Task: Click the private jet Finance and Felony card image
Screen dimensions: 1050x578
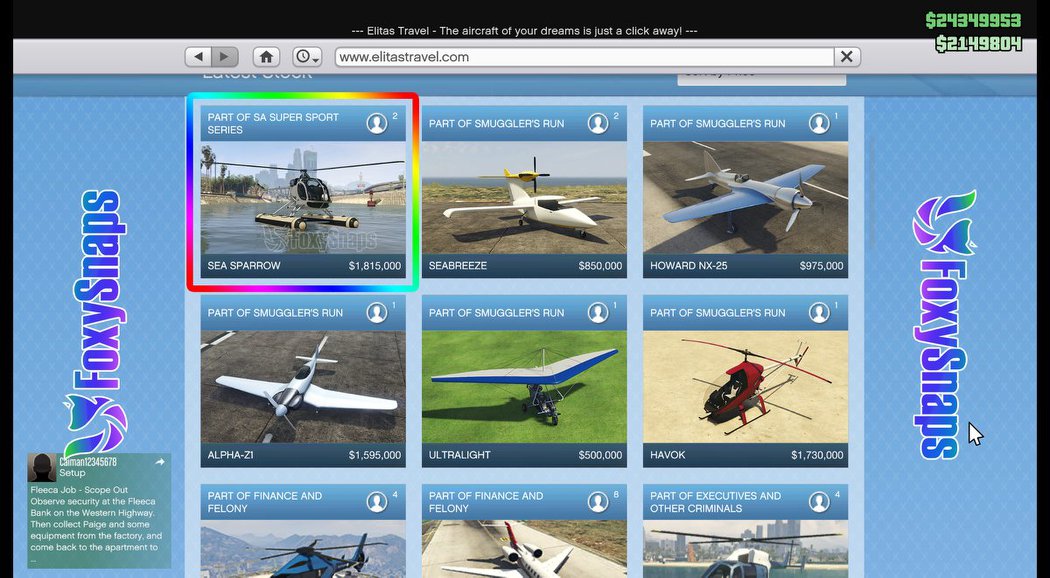Action: point(524,549)
